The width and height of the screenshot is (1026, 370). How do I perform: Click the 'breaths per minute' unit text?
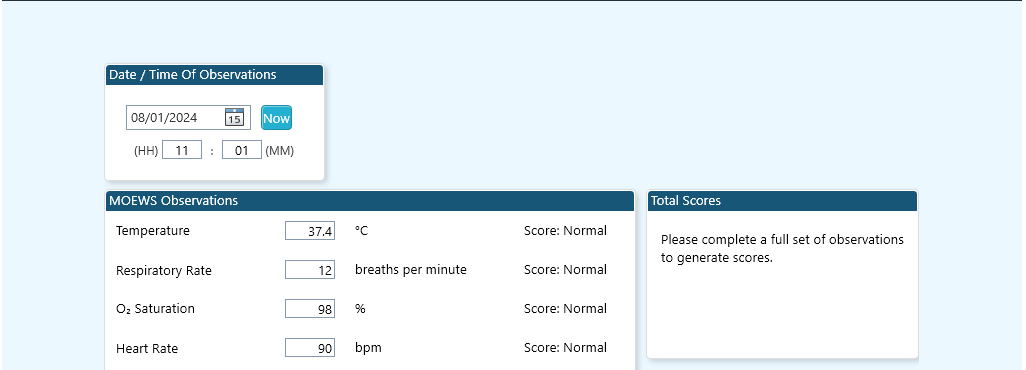(x=411, y=270)
